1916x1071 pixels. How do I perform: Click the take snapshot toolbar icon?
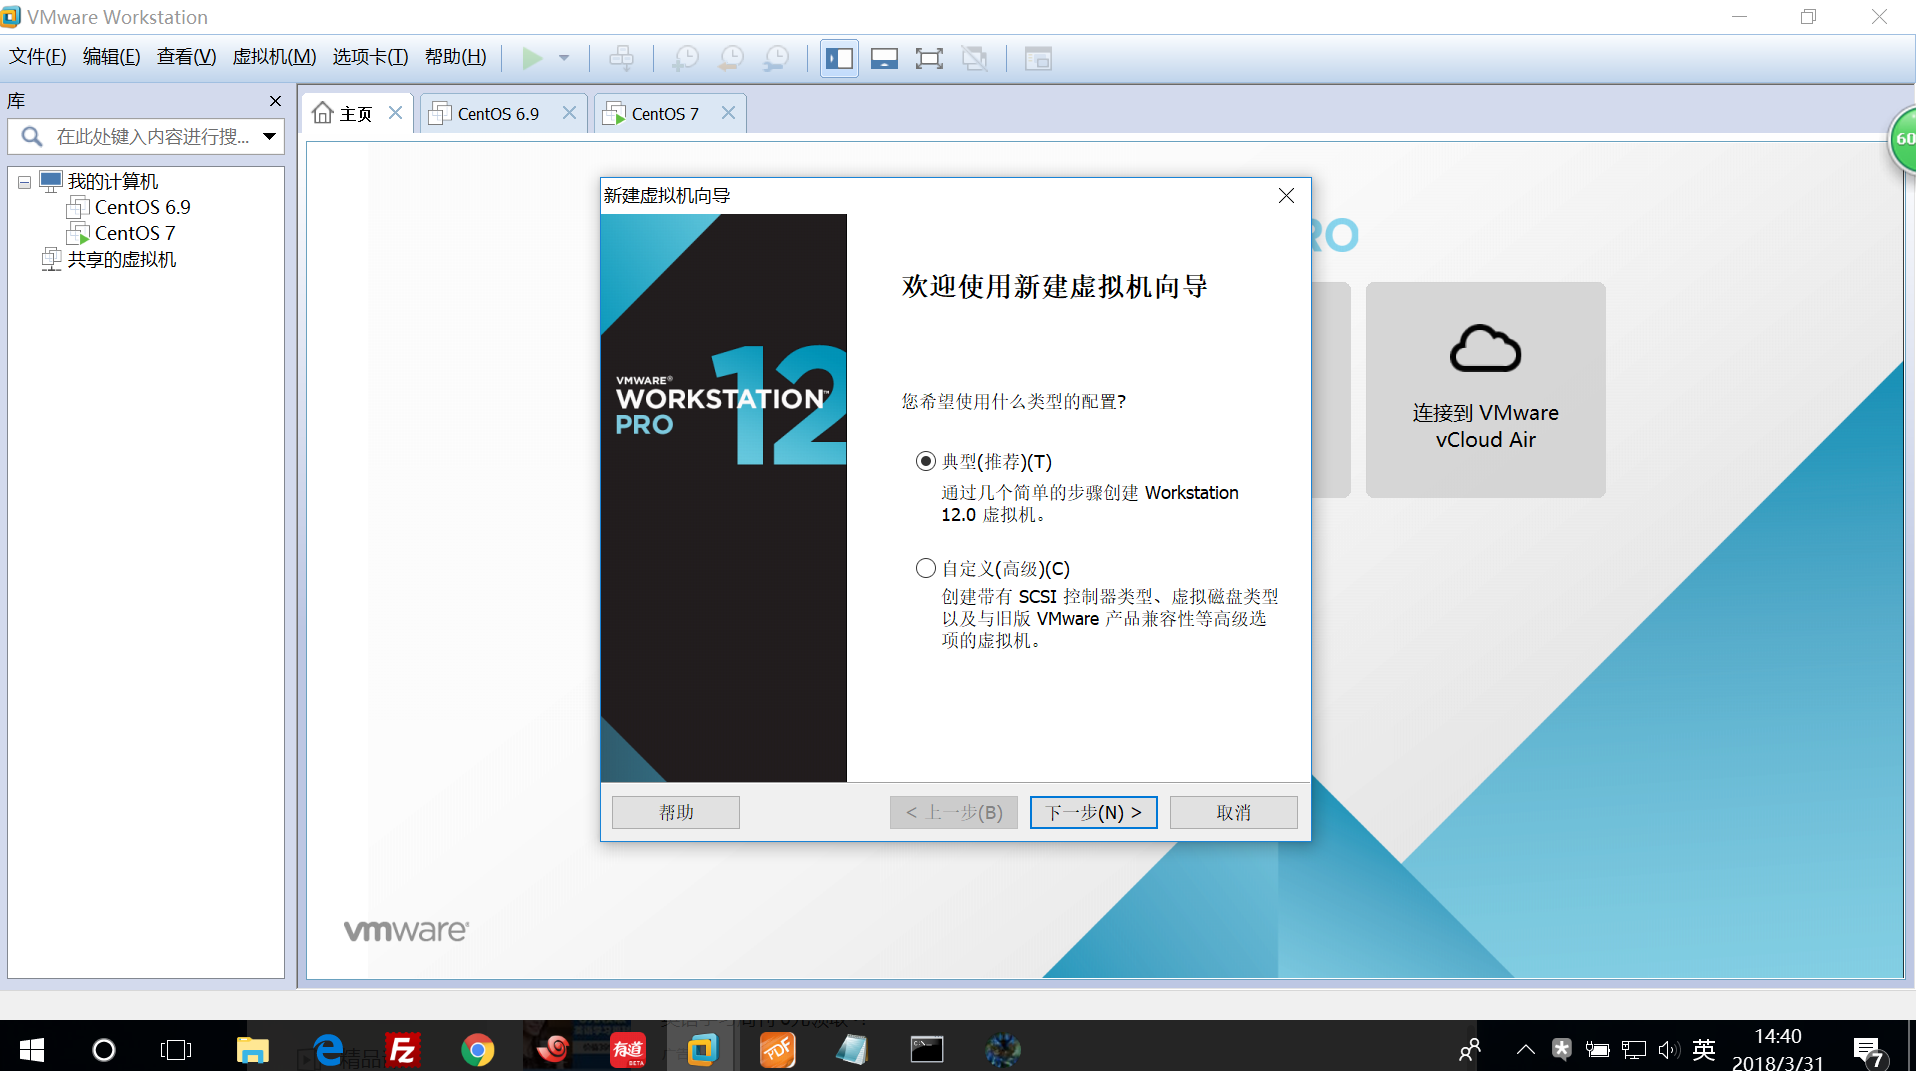685,58
